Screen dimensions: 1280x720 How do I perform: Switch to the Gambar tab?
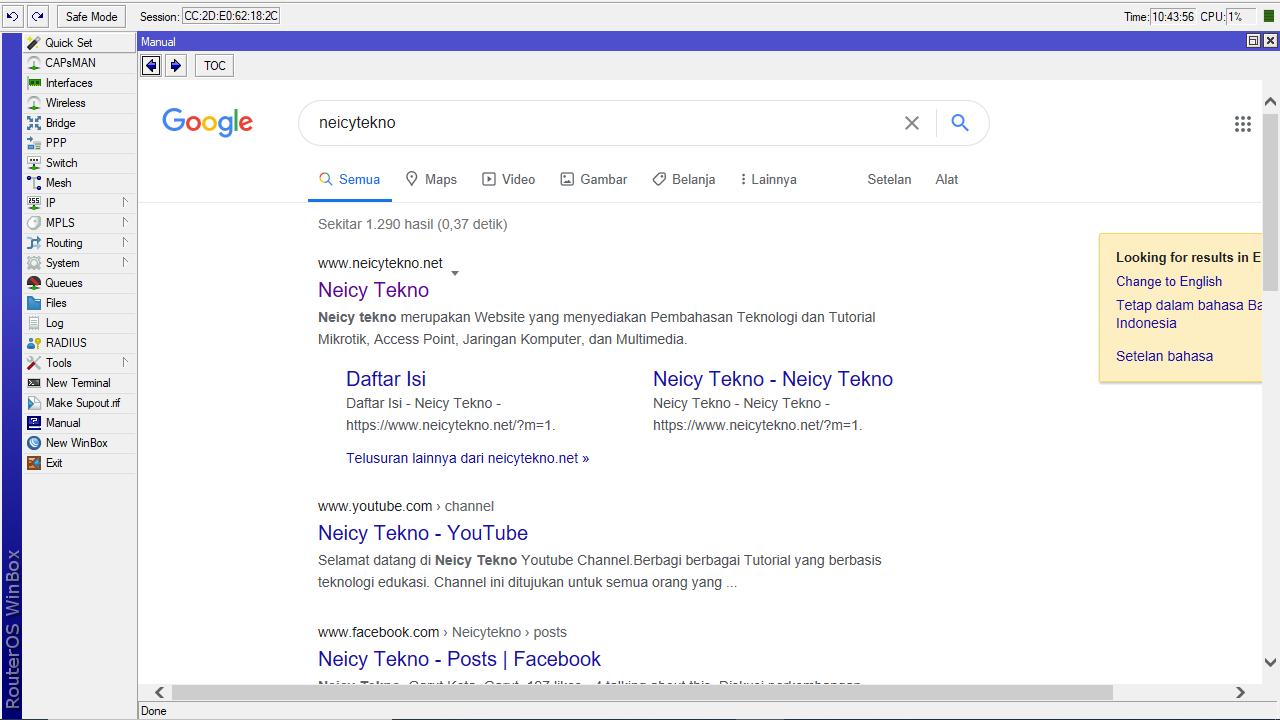click(594, 179)
